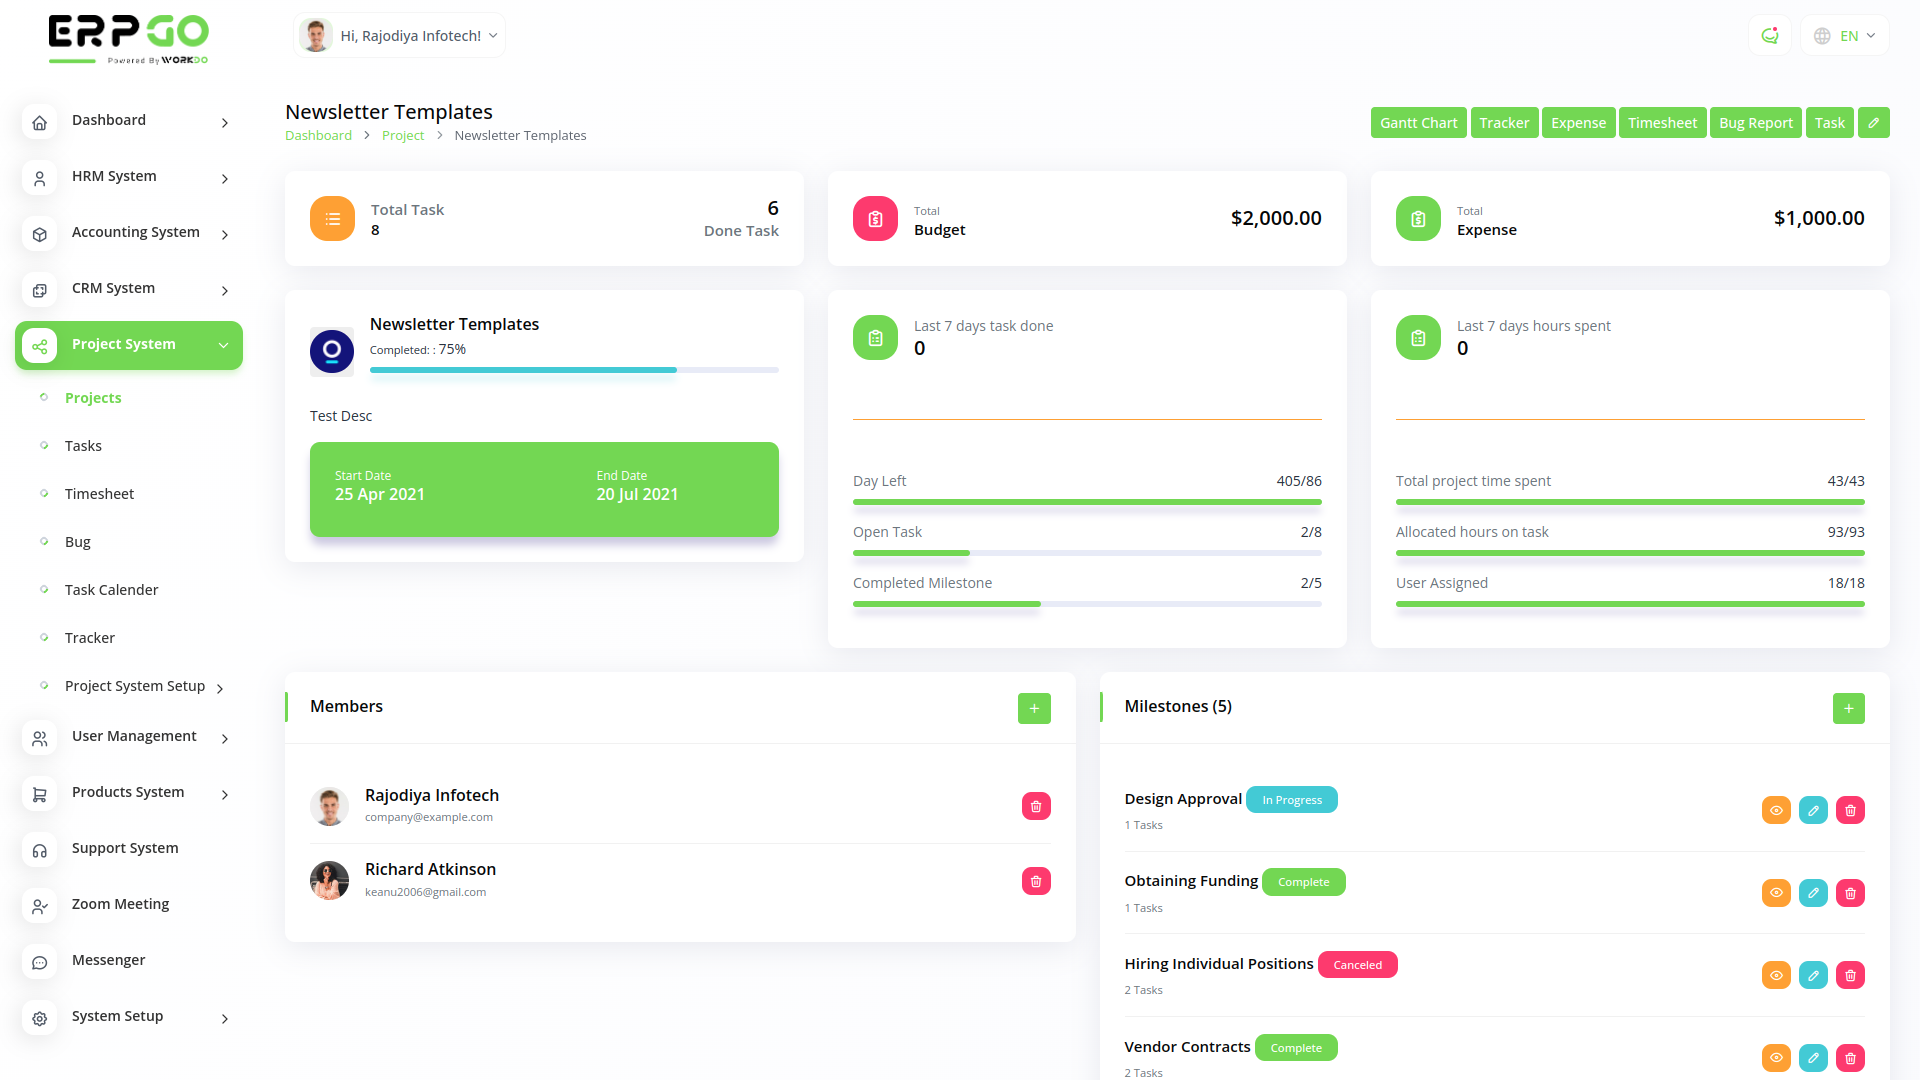Click the Gantt Chart button

tap(1418, 123)
